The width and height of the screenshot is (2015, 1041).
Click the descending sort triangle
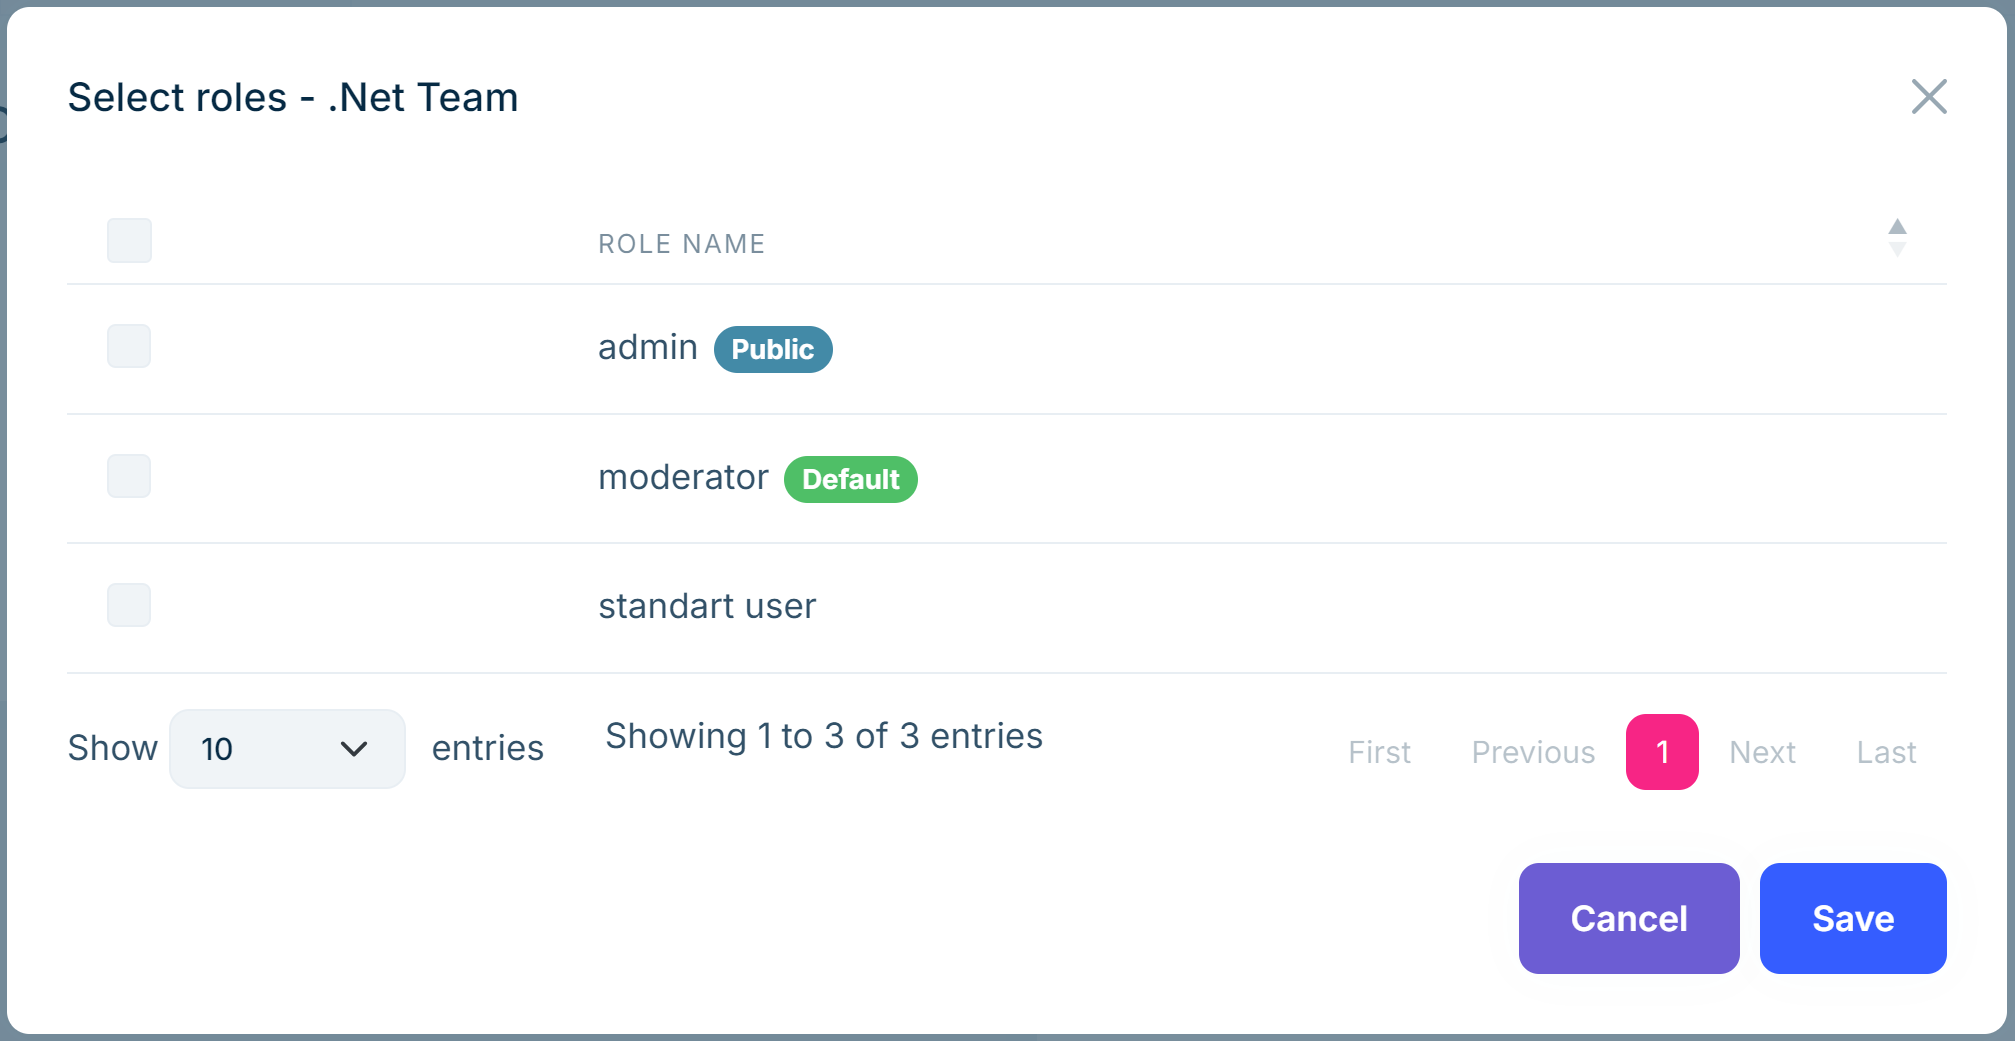pyautogui.click(x=1897, y=248)
